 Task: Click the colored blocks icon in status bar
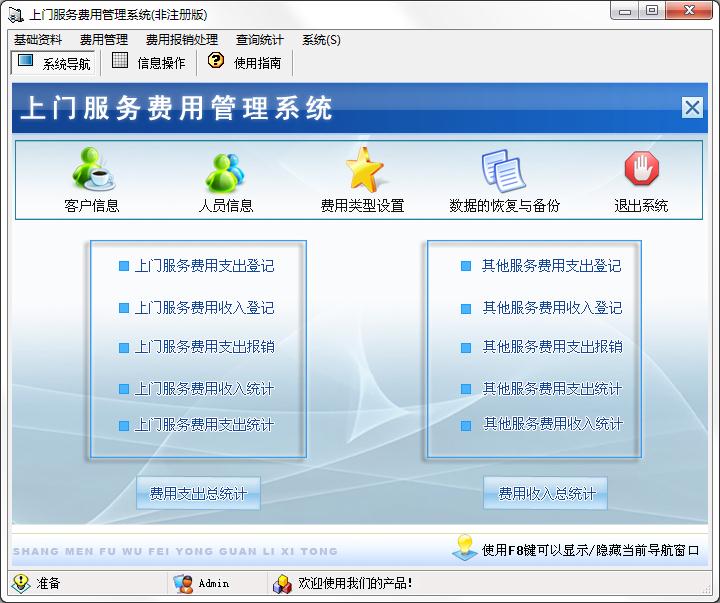(x=282, y=584)
